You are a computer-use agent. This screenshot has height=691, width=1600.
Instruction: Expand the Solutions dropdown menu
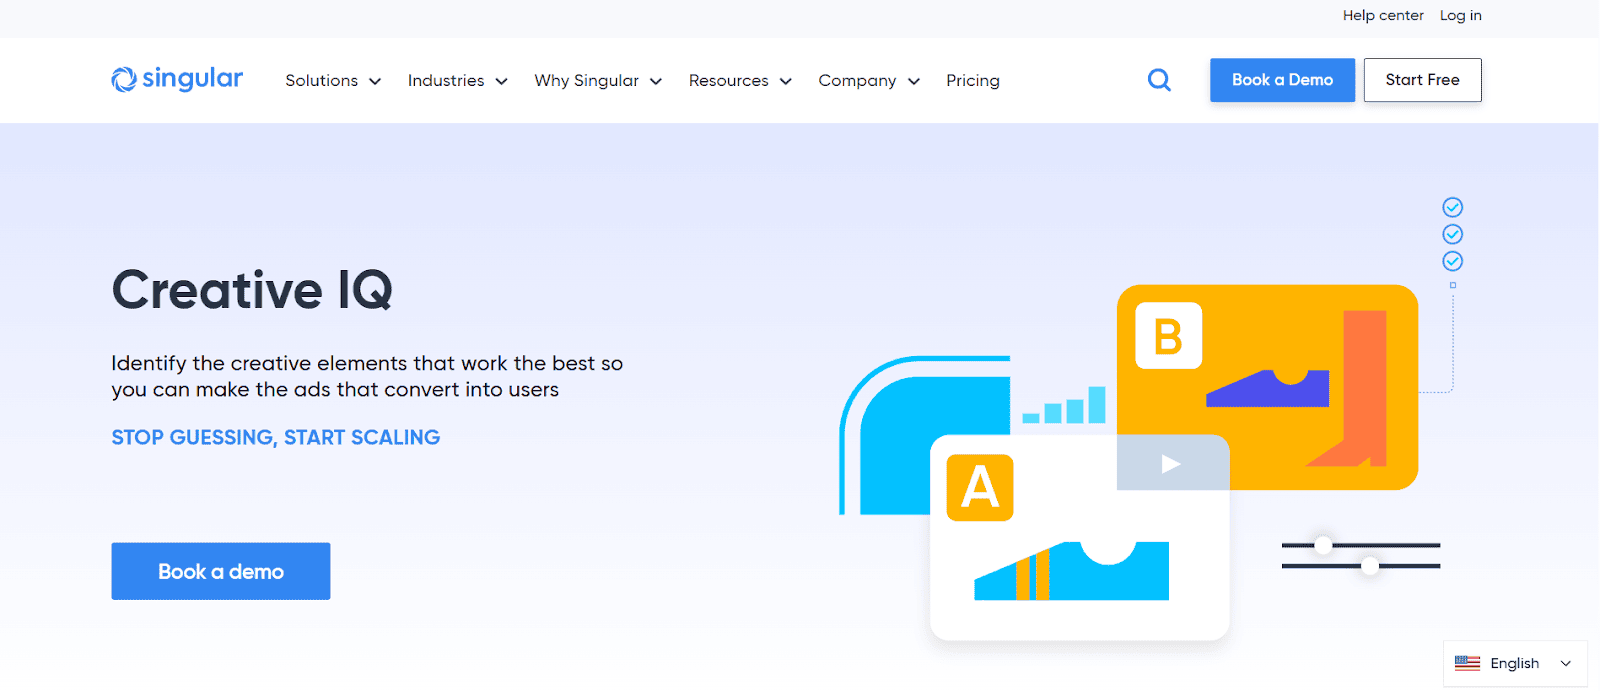pyautogui.click(x=333, y=81)
